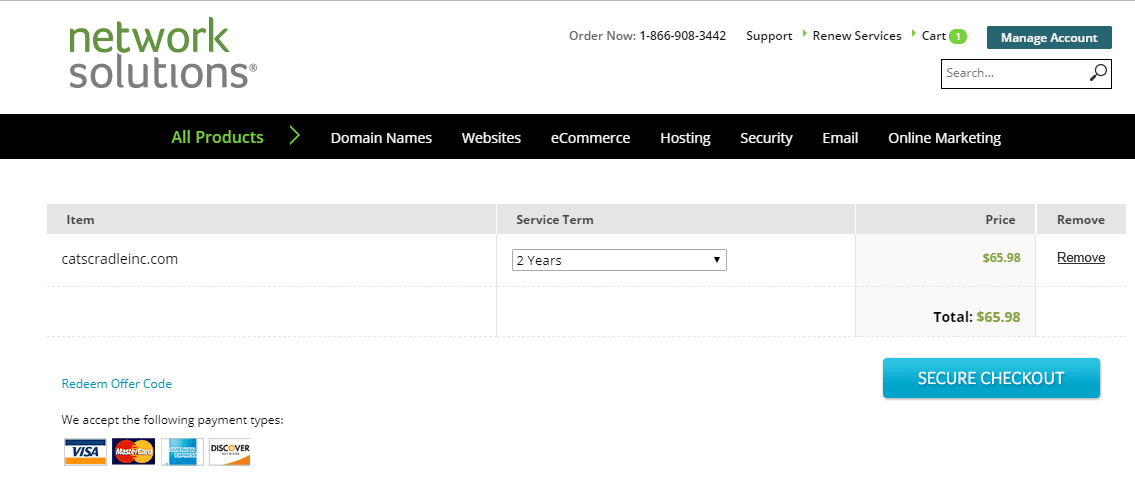
Task: Go to the eCommerce section
Action: (590, 138)
